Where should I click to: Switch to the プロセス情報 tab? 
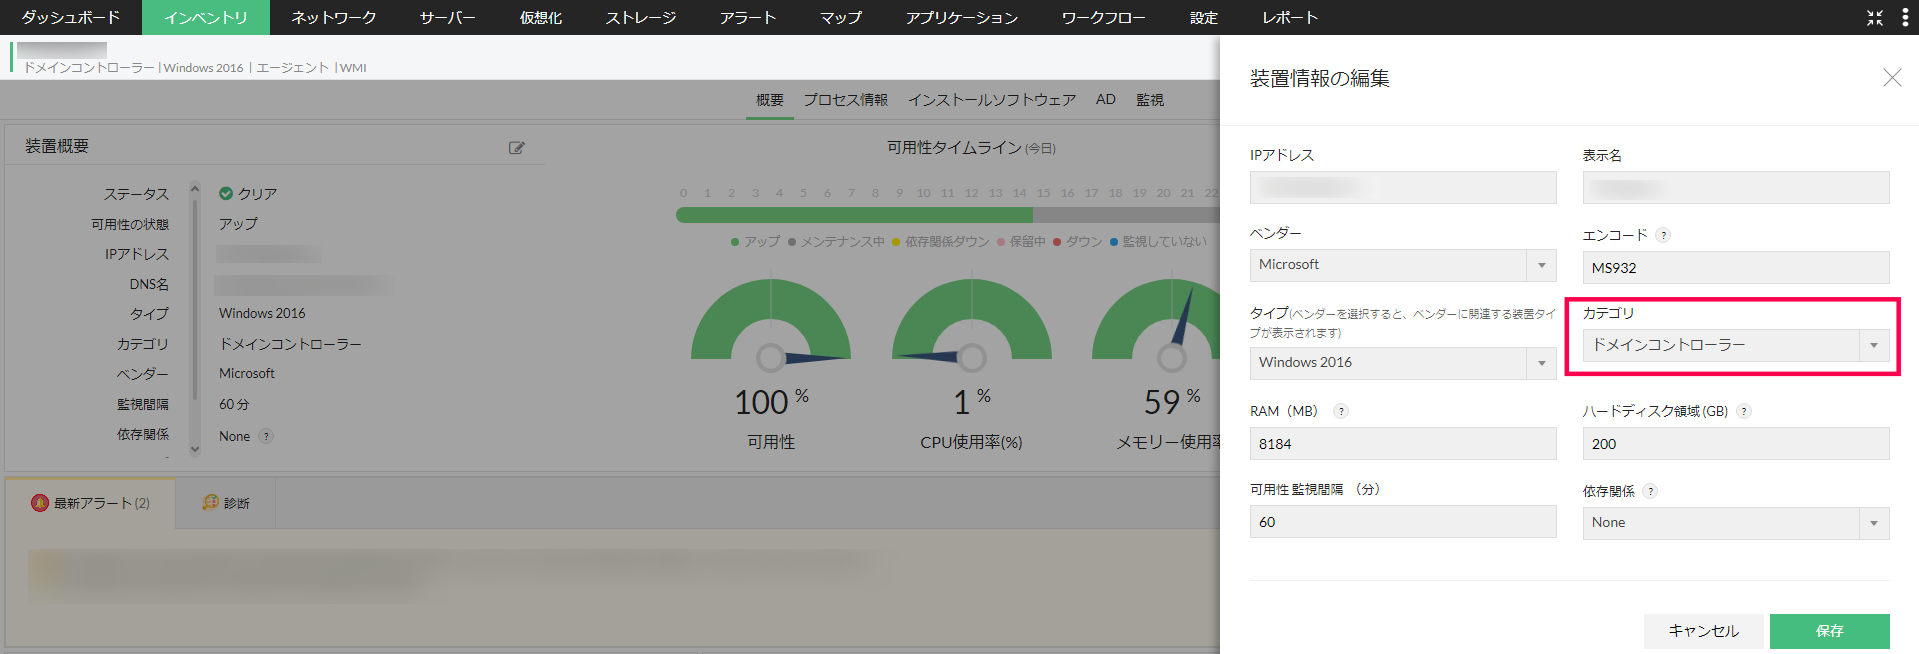(x=846, y=100)
